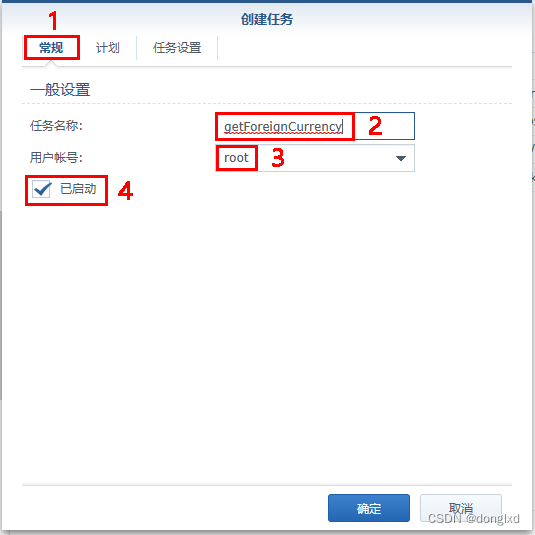Cancel with the 取消 button
Viewport: 535px width, 535px height.
[461, 508]
